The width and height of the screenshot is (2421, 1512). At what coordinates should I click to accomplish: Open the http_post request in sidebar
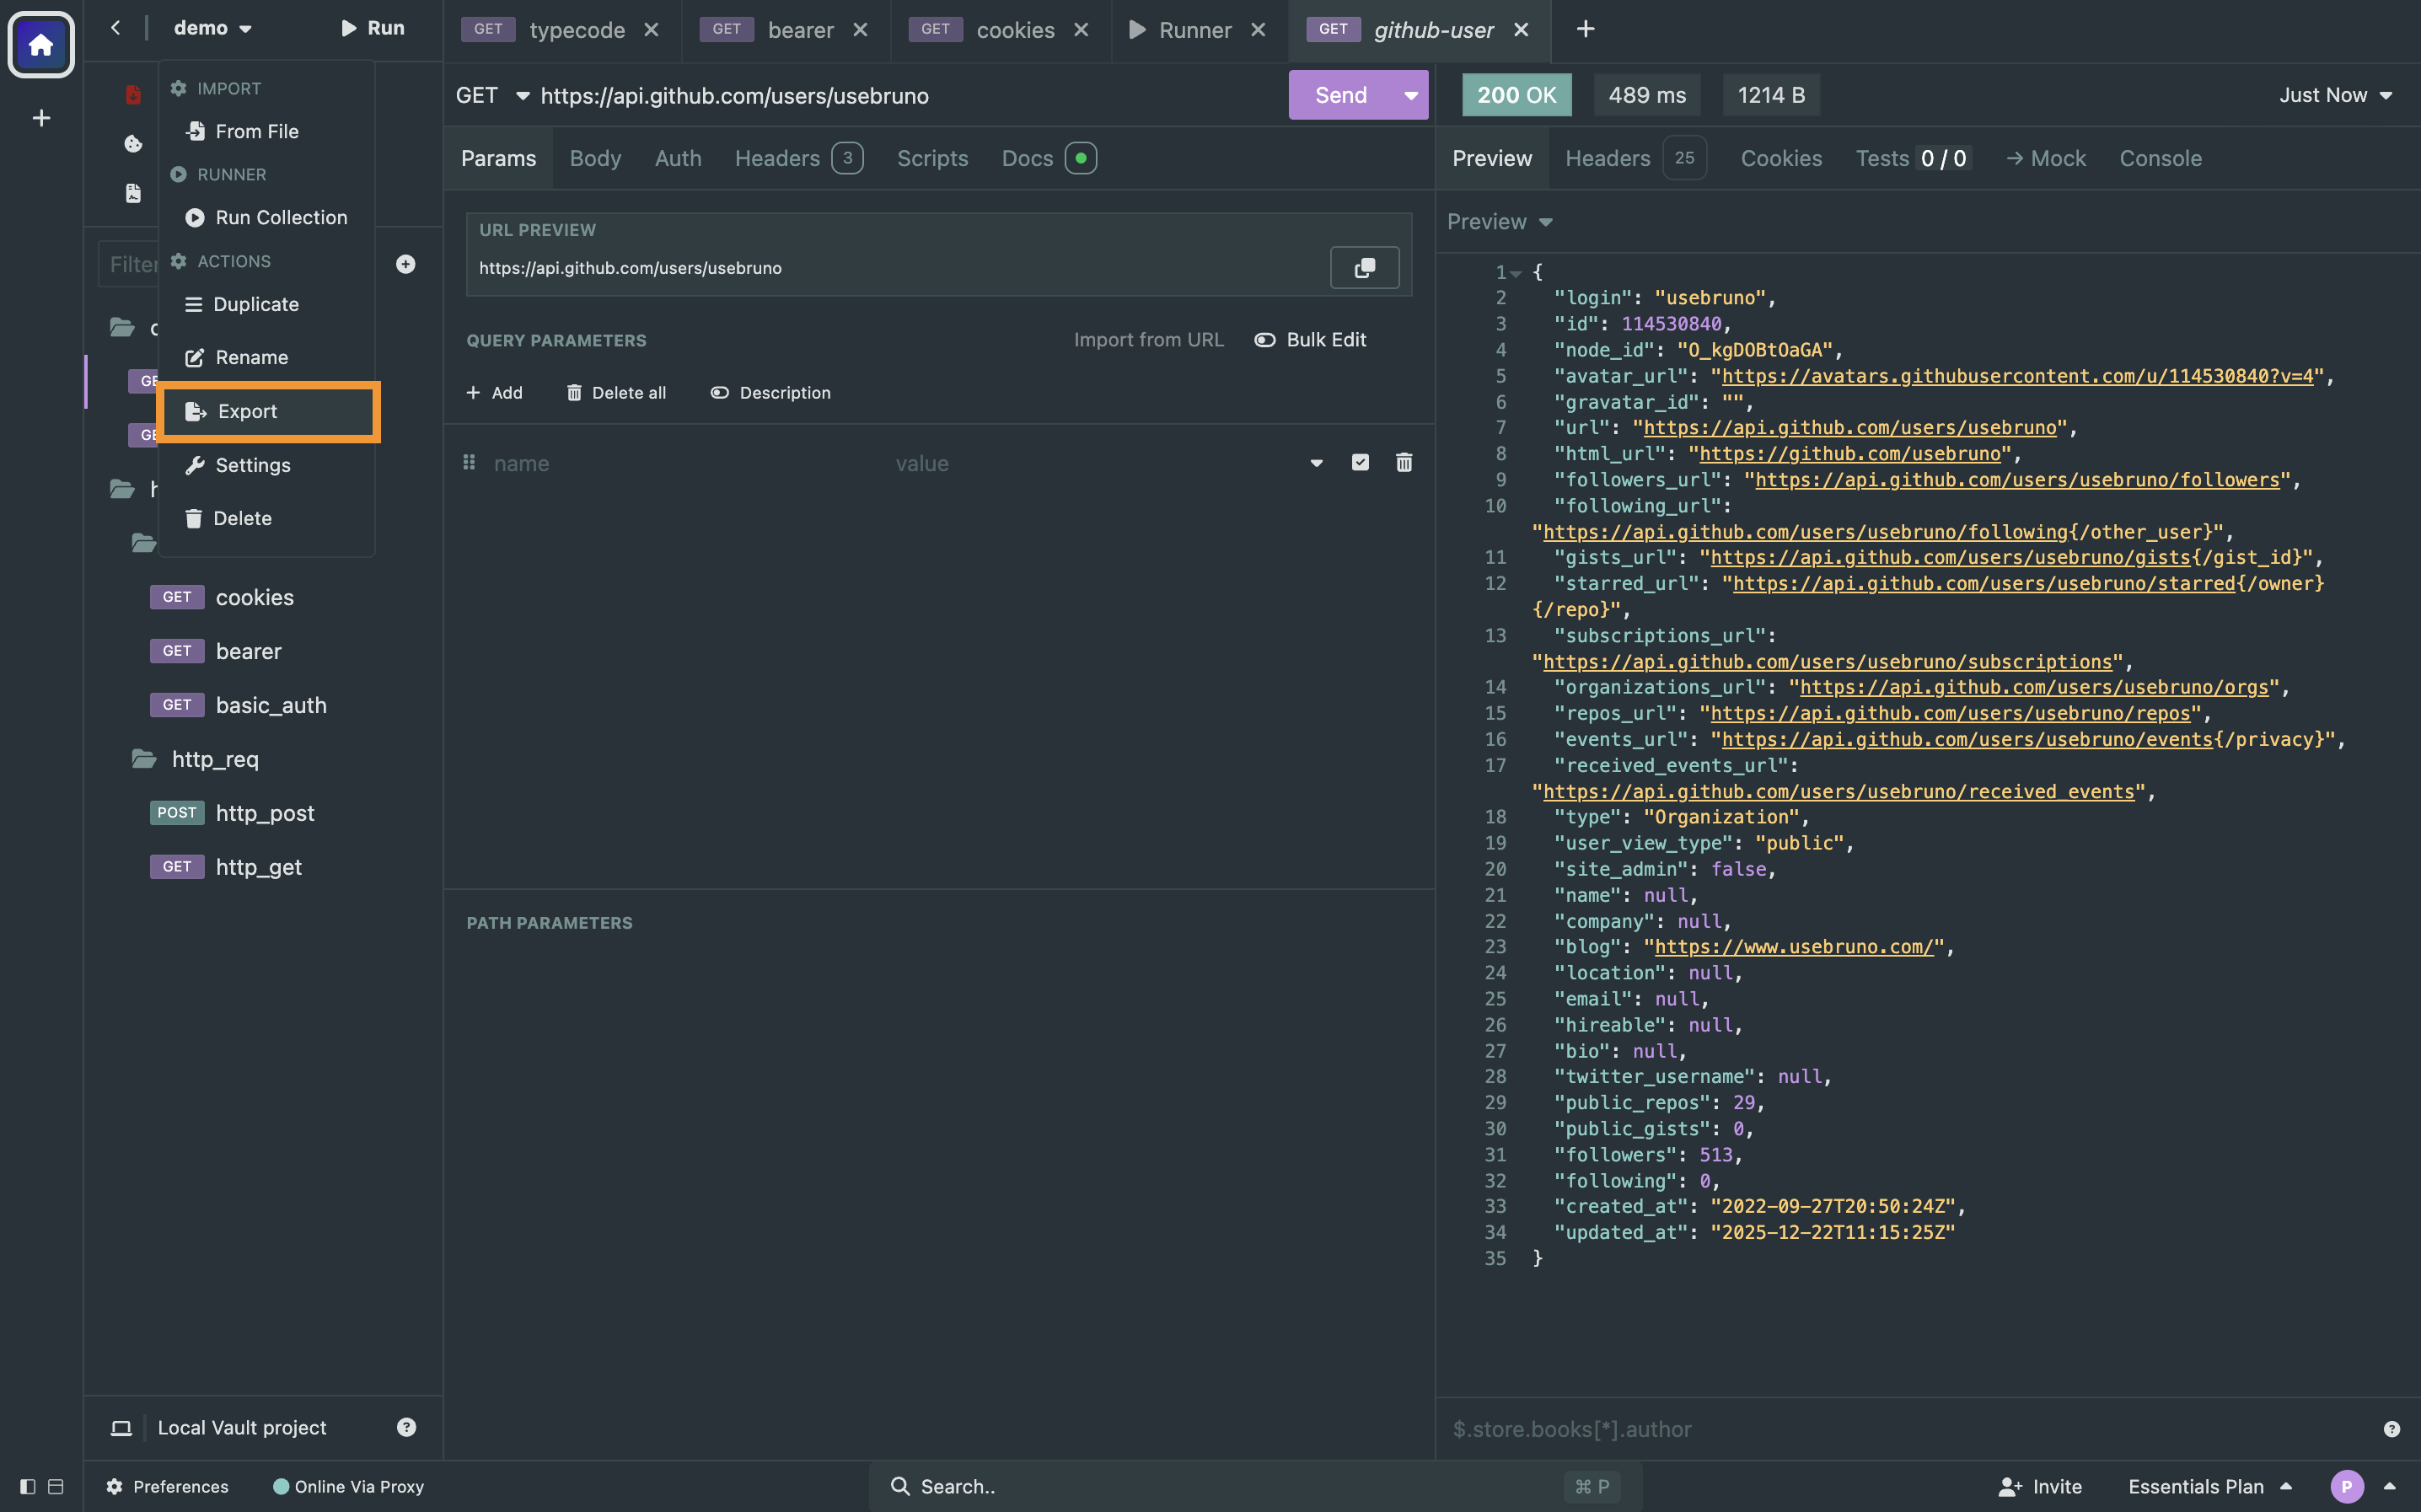coord(265,813)
